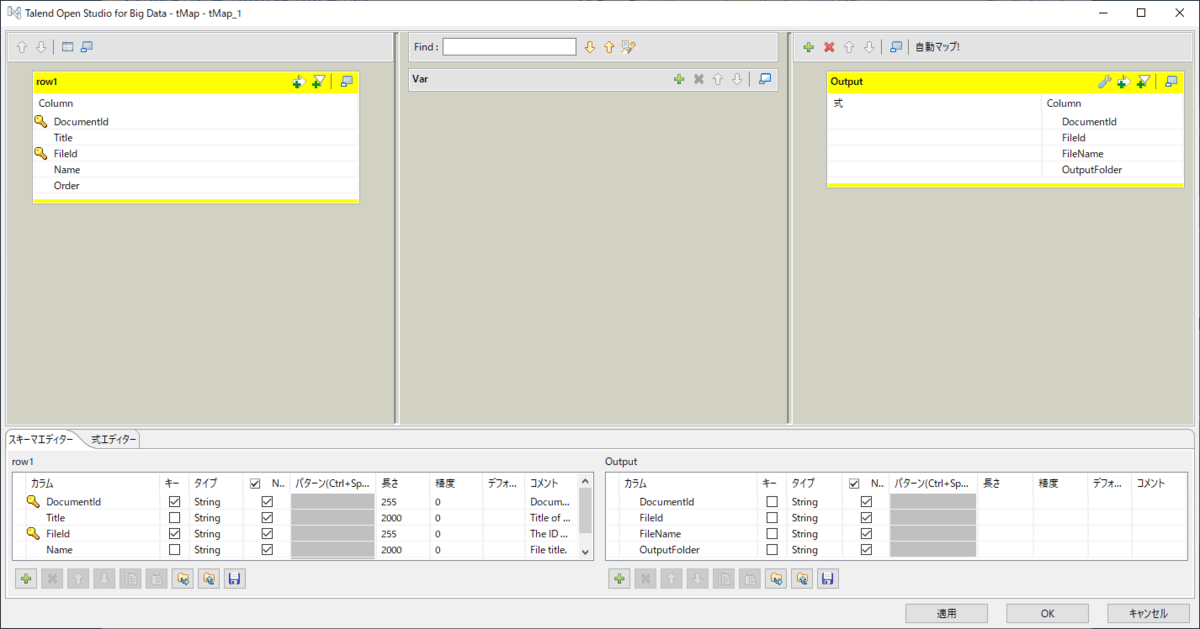This screenshot has width=1200, height=629.
Task: Jump to the next Find match with down arrow
Action: click(590, 47)
